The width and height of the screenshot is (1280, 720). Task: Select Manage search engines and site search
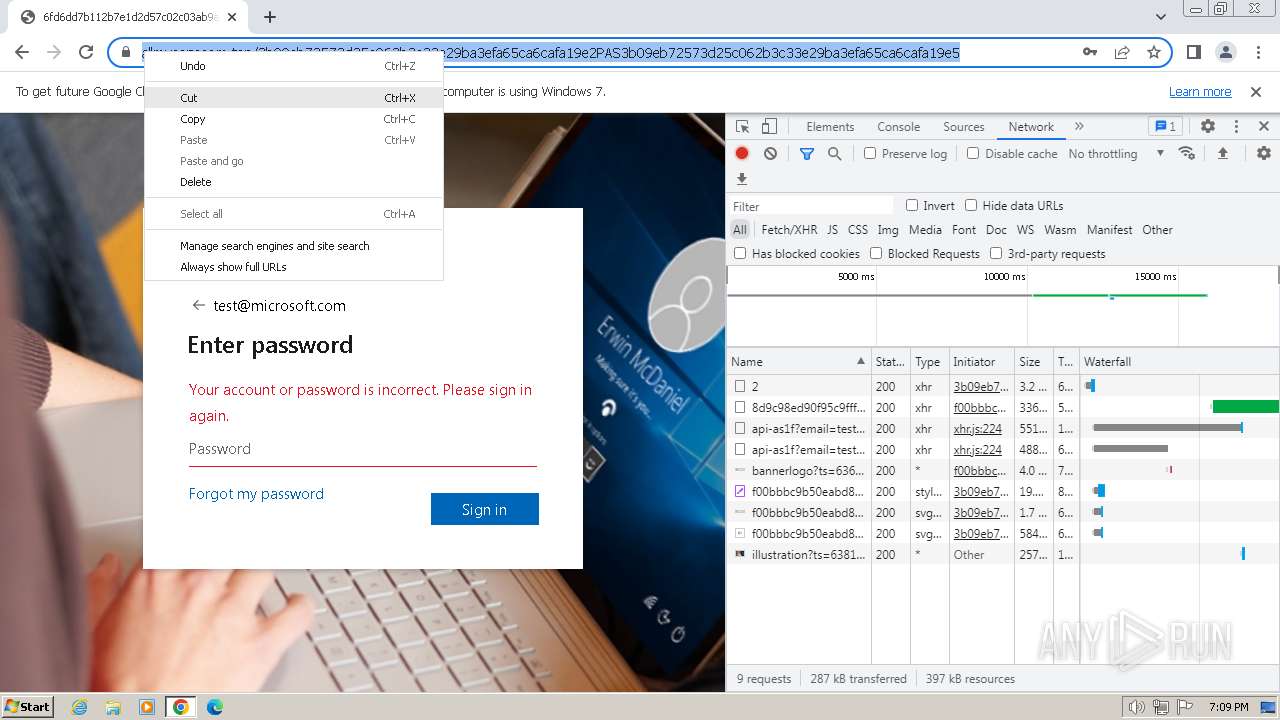294,246
